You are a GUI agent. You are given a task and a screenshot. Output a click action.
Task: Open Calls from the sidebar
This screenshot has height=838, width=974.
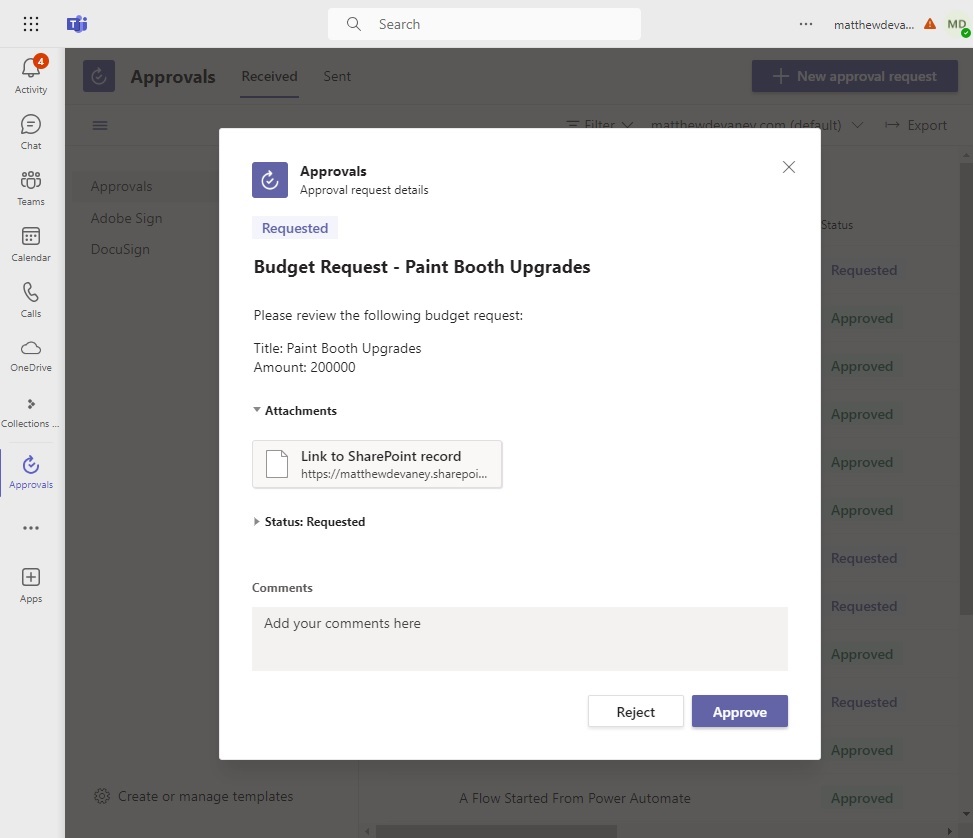point(31,299)
